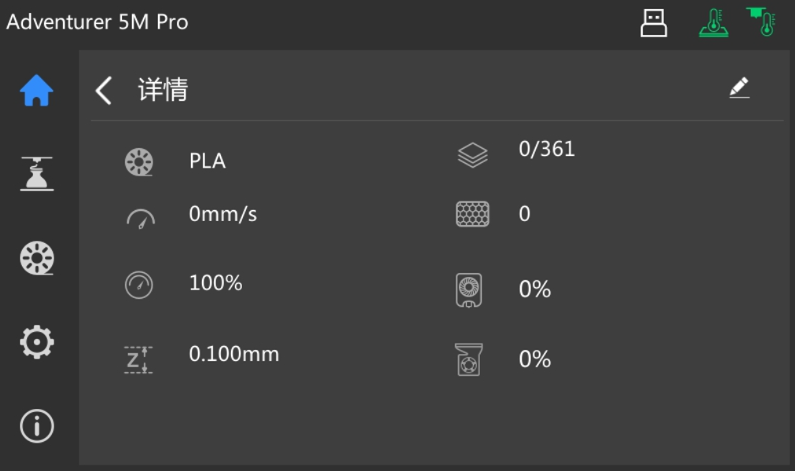Screen dimensions: 795x471
Task: Tap the layers stack icon
Action: pyautogui.click(x=473, y=155)
